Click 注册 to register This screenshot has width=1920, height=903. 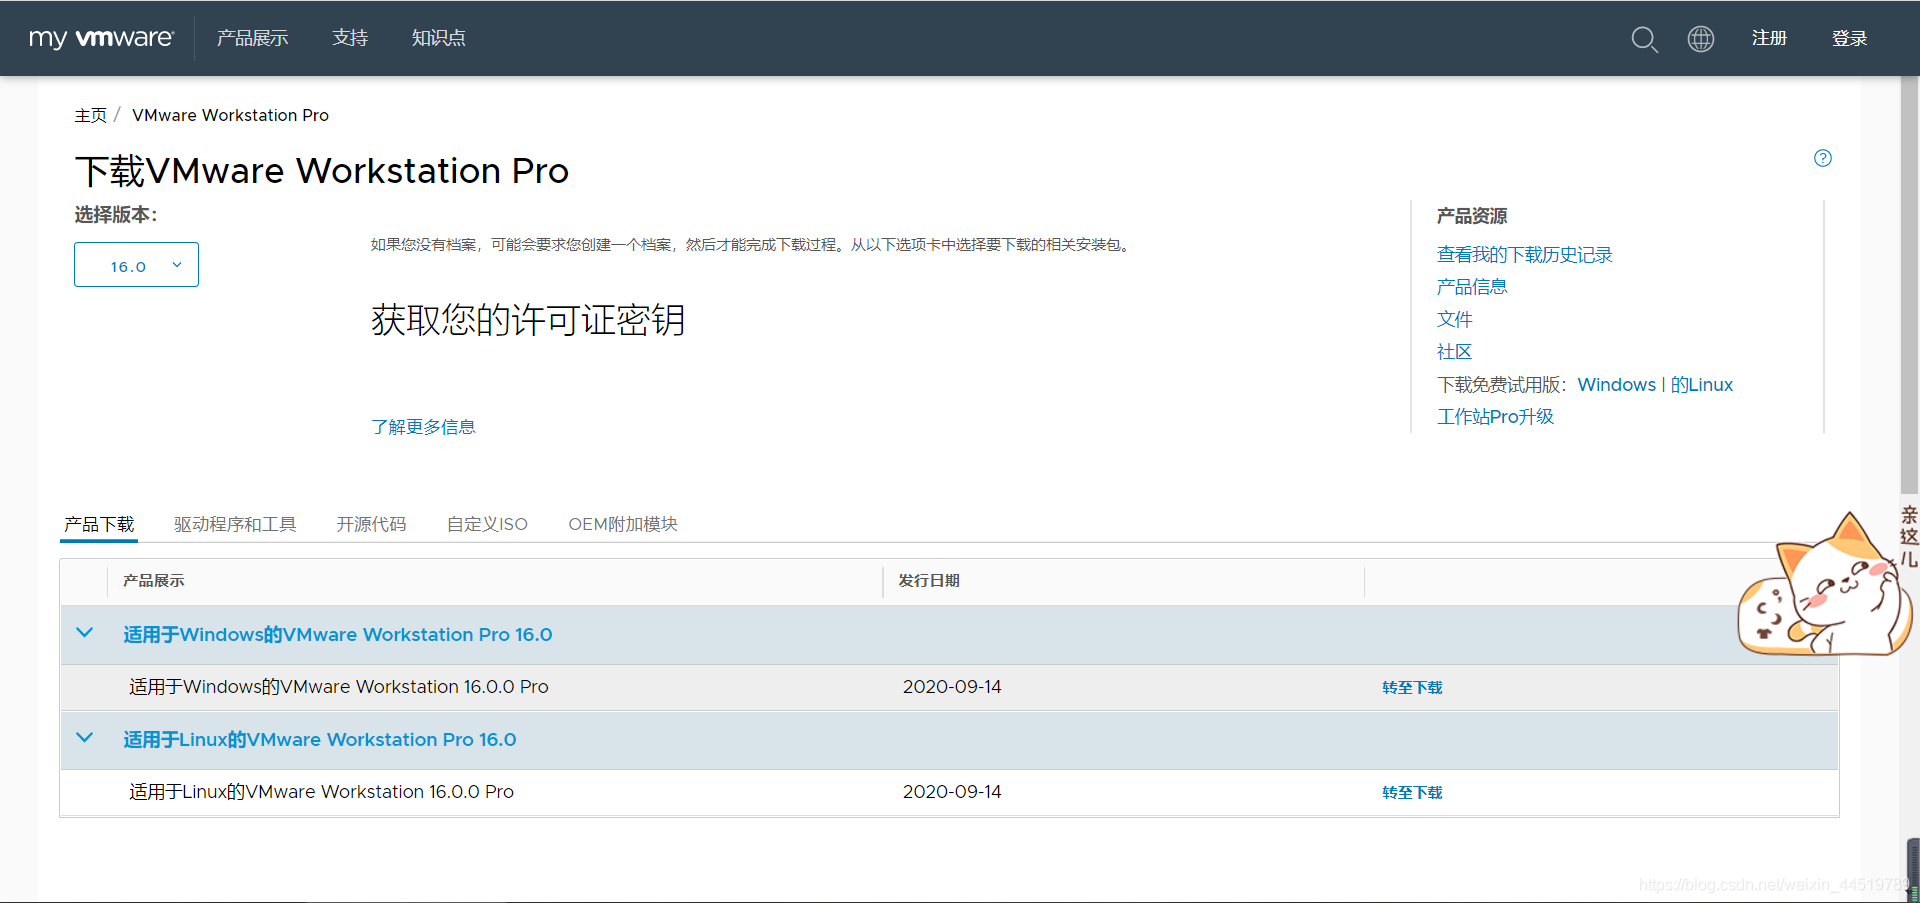pyautogui.click(x=1769, y=38)
